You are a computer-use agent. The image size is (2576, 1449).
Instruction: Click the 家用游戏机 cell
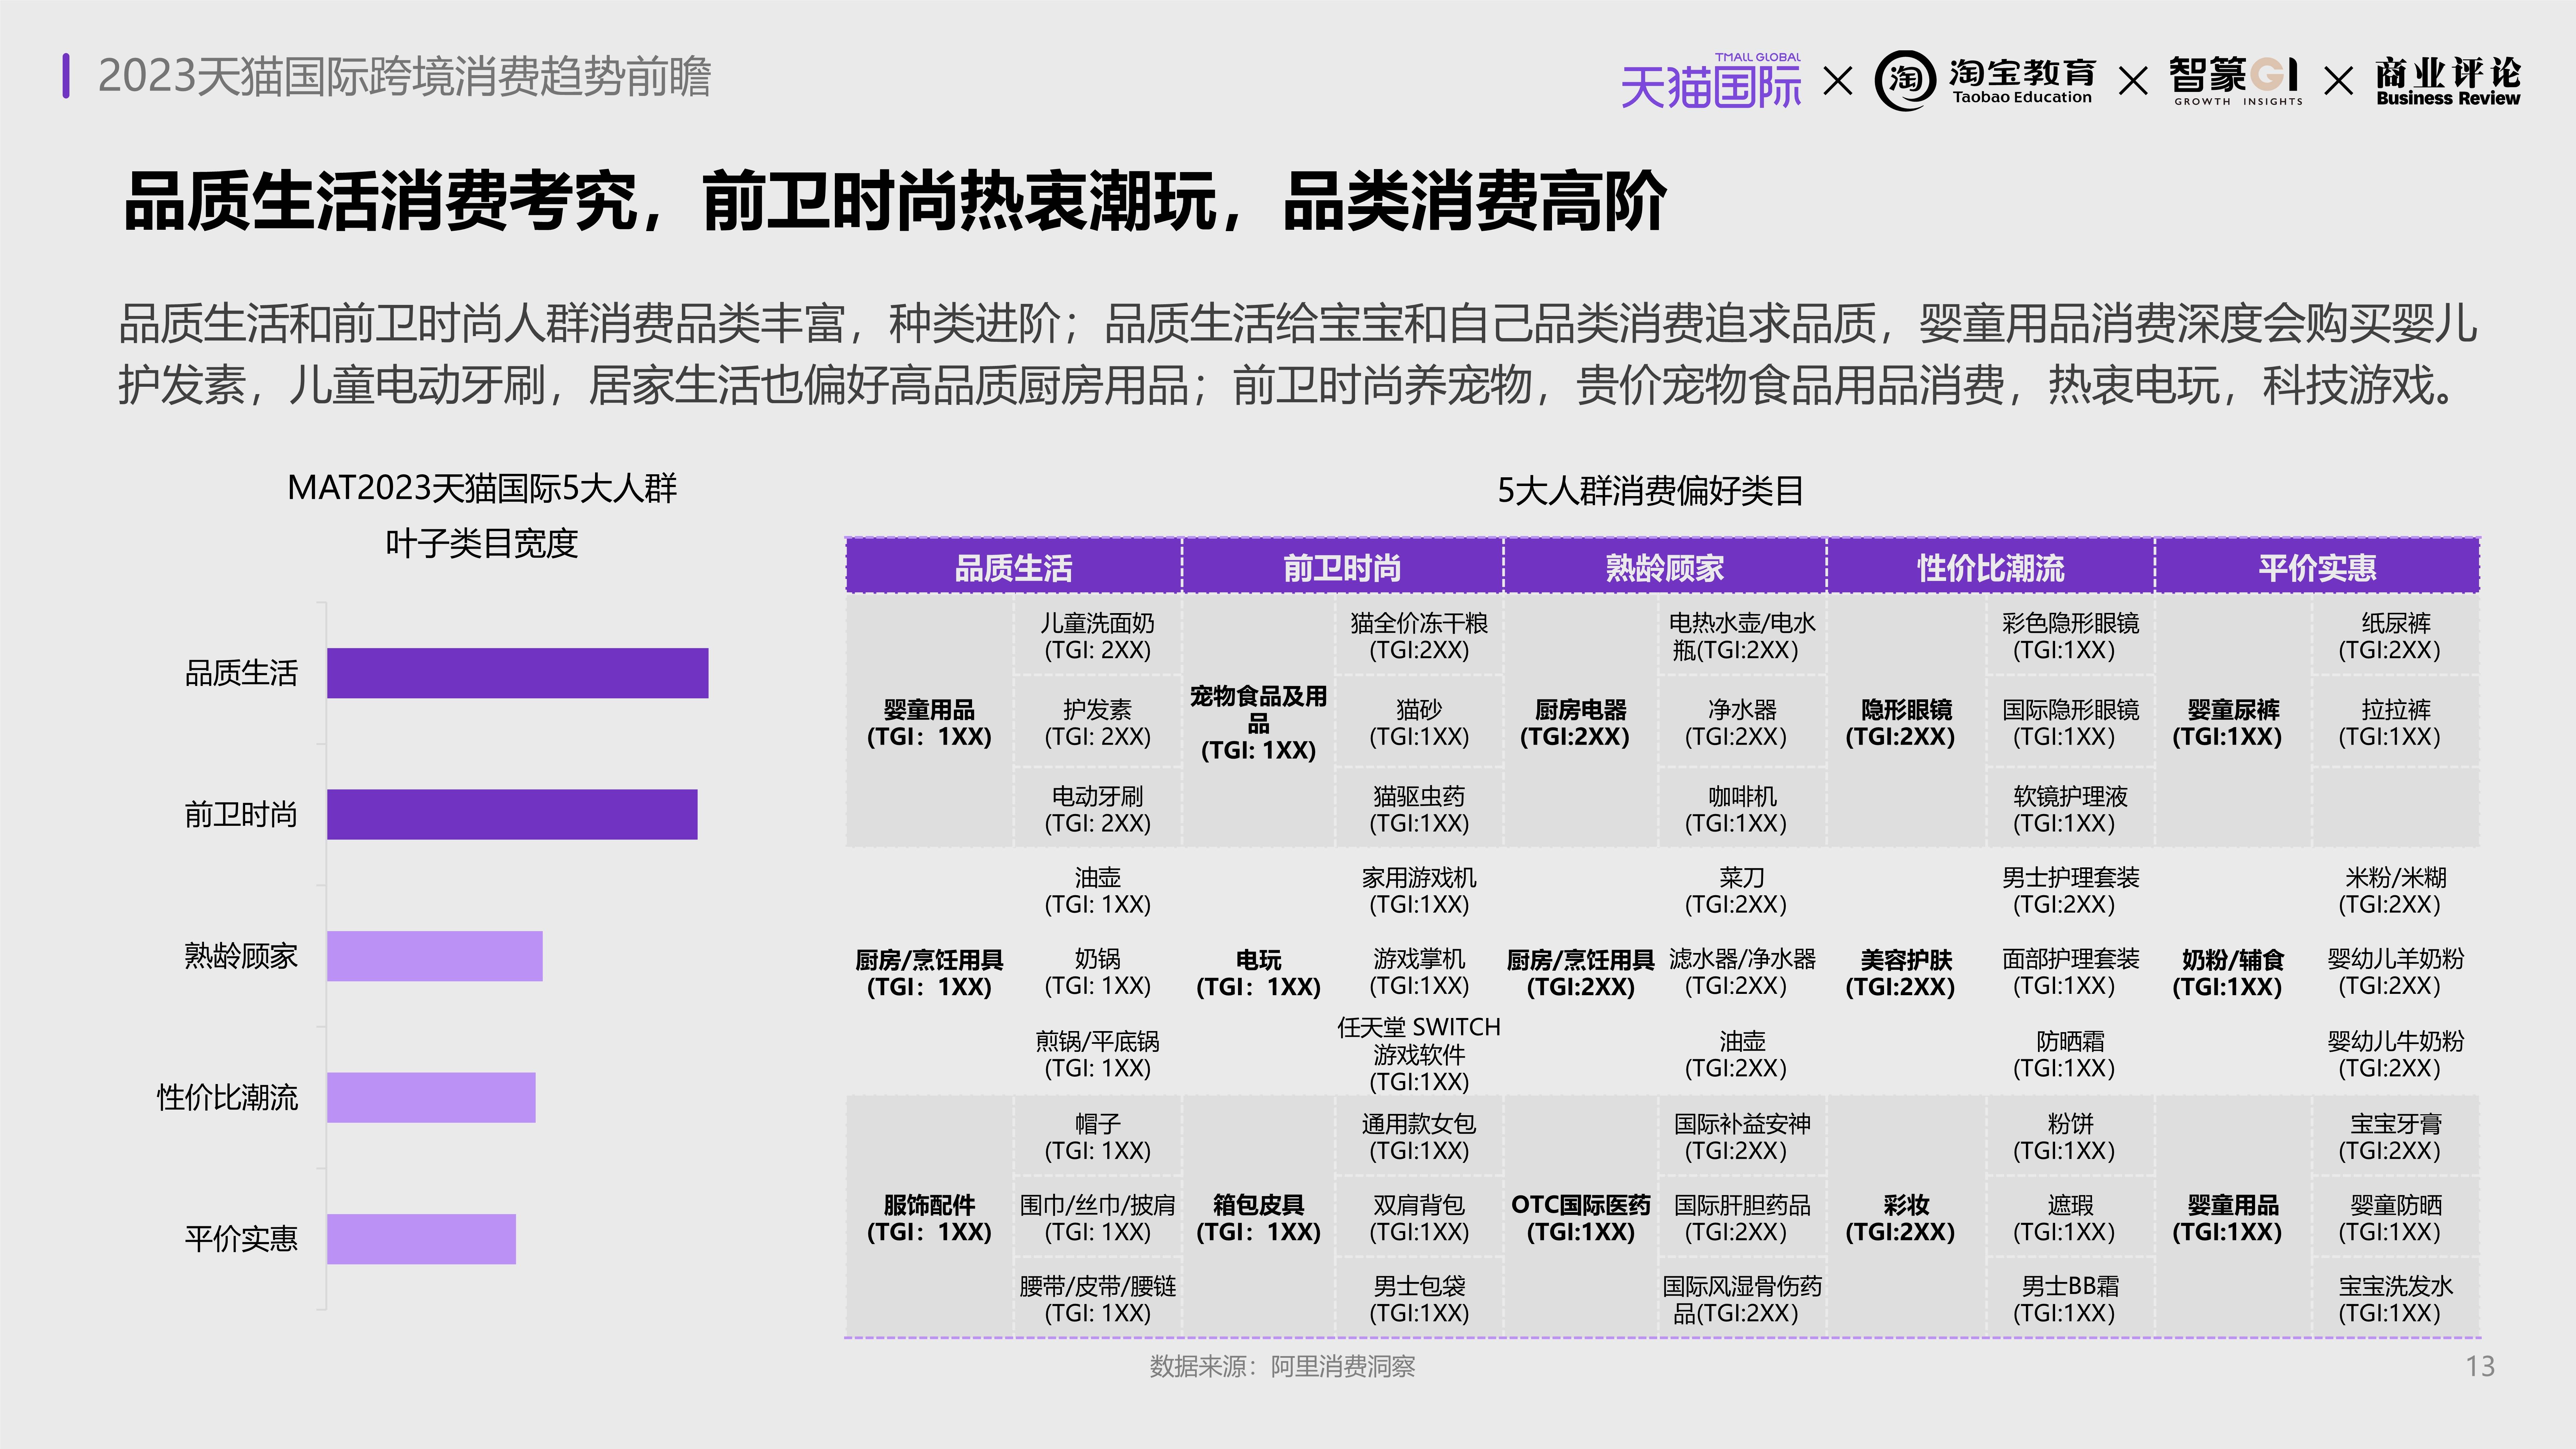1419,890
